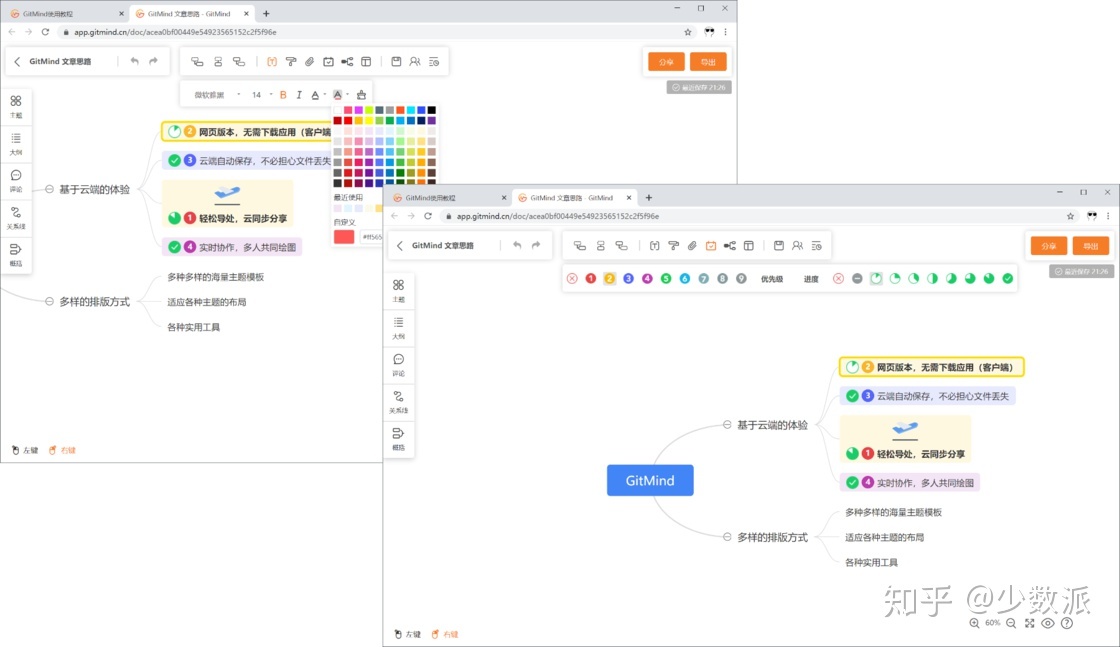The height and width of the screenshot is (647, 1120).
Task: Open font size 14 dropdown in back window
Action: click(x=261, y=94)
